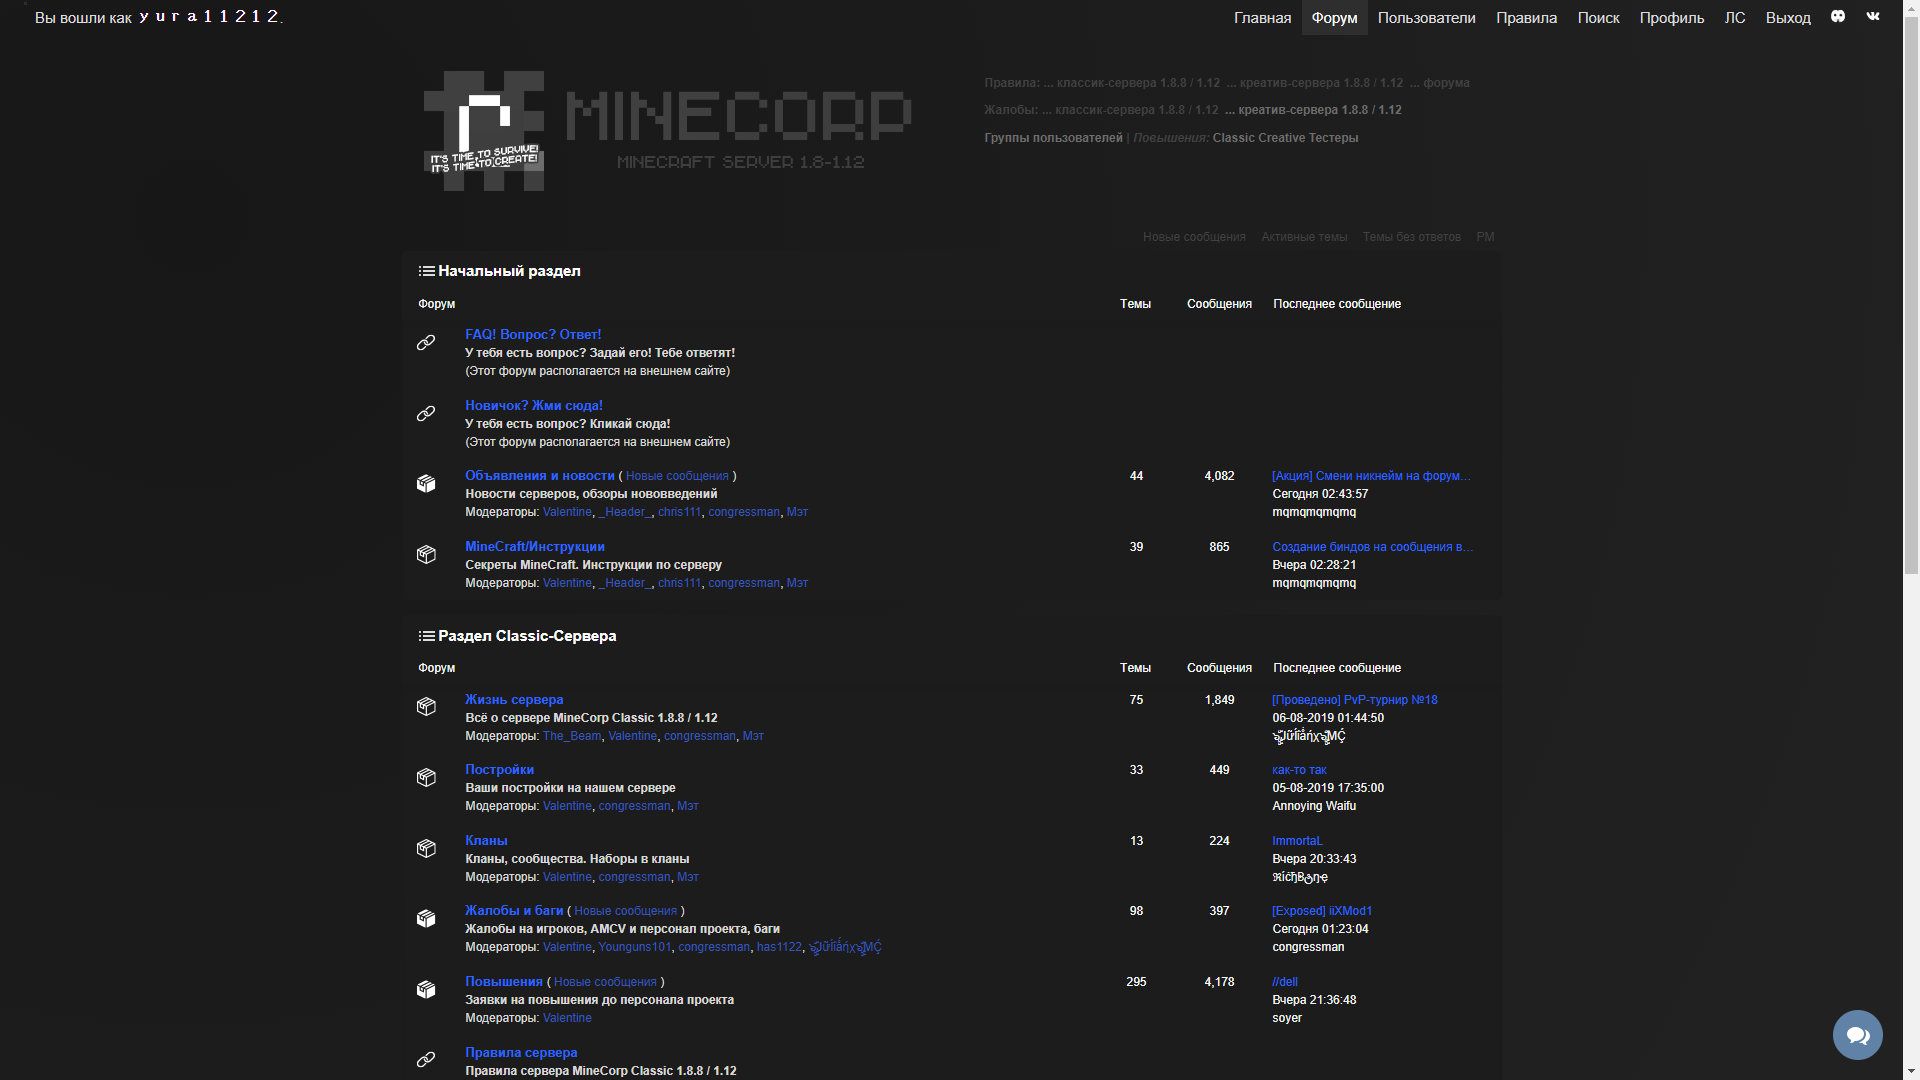Click list icon of Начальный раздел
The image size is (1920, 1080).
426,271
